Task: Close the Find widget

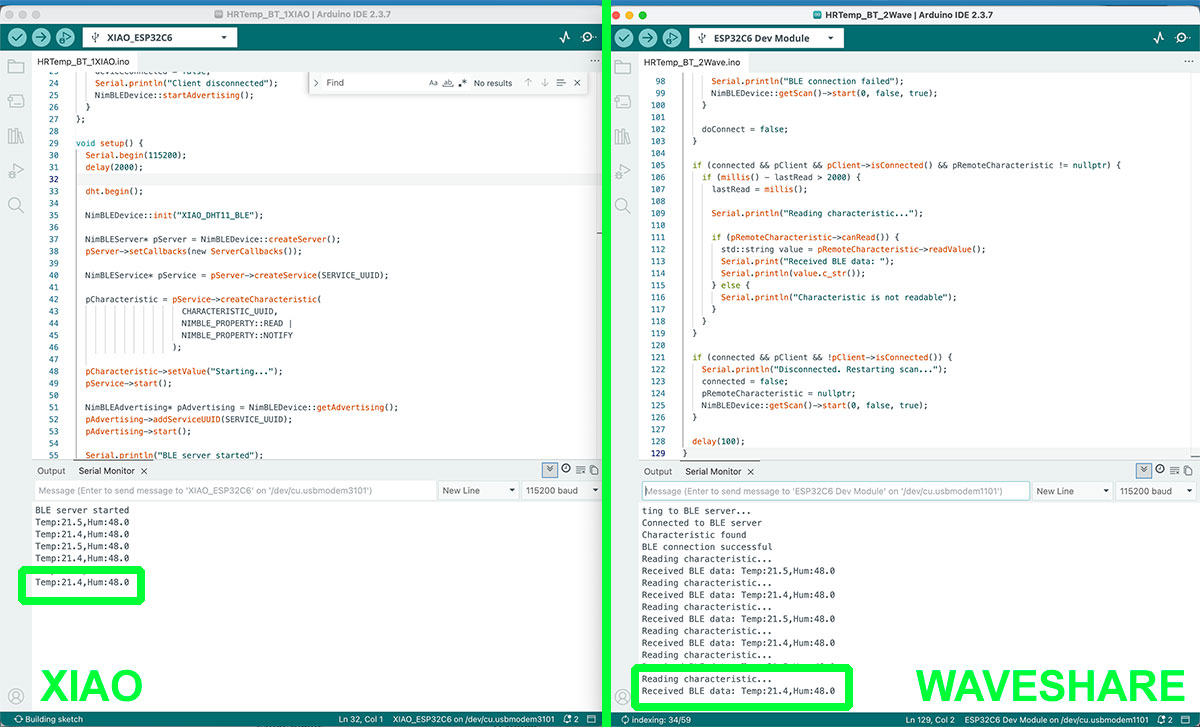Action: [577, 83]
